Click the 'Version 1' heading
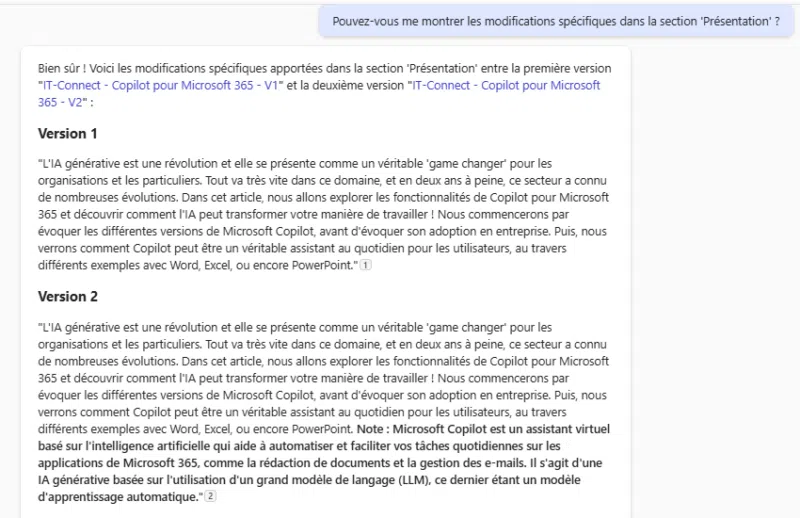 [x=68, y=134]
